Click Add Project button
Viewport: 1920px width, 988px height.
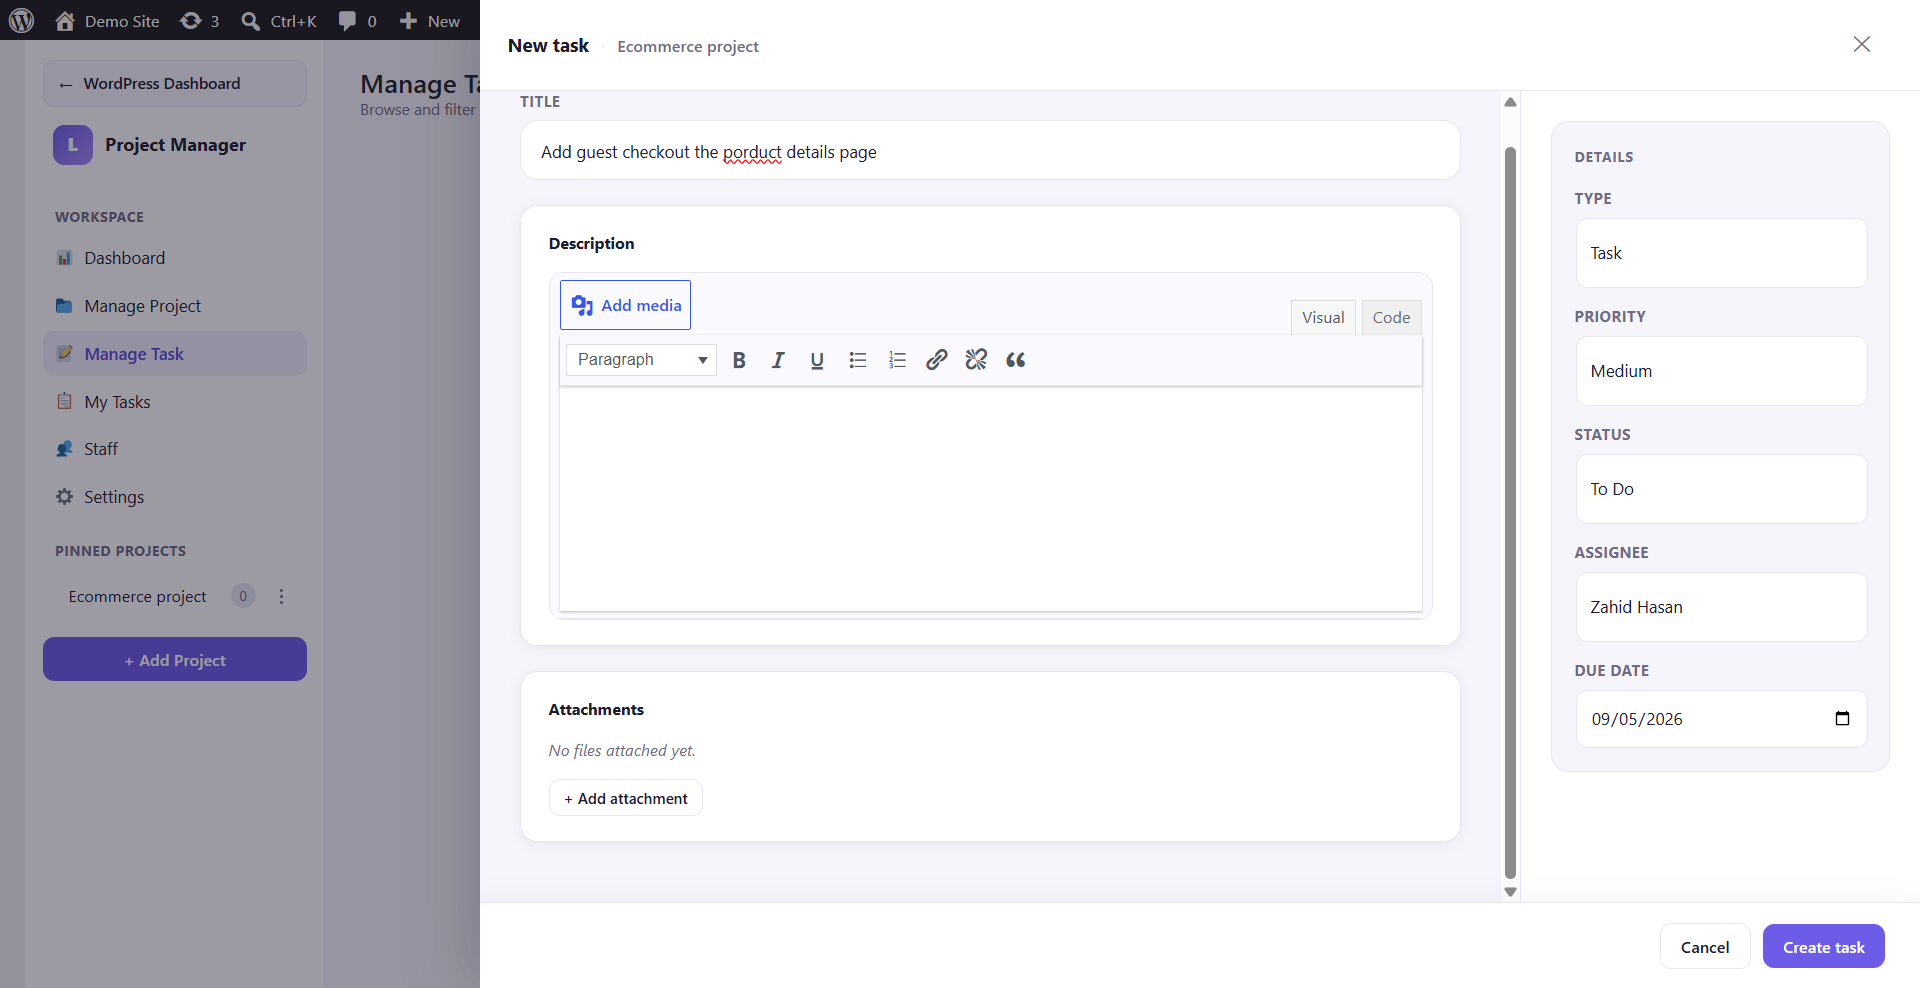pos(175,660)
